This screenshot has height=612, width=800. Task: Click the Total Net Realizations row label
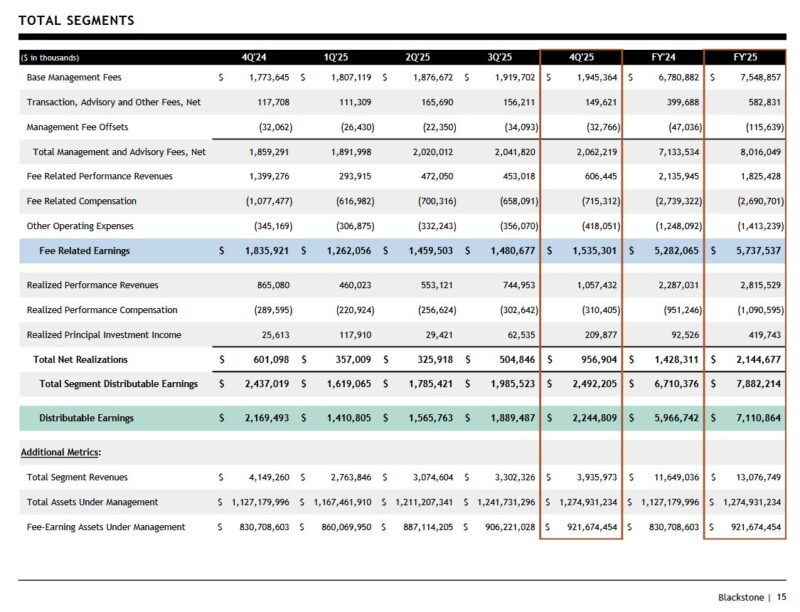[x=80, y=358]
